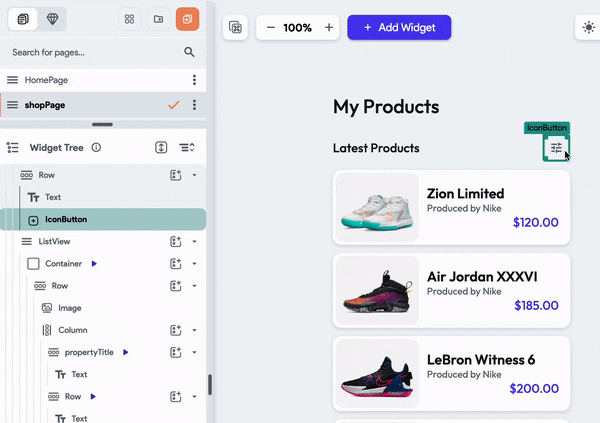The image size is (600, 423).
Task: Collapse the top Row dropdown arrow
Action: (194, 175)
